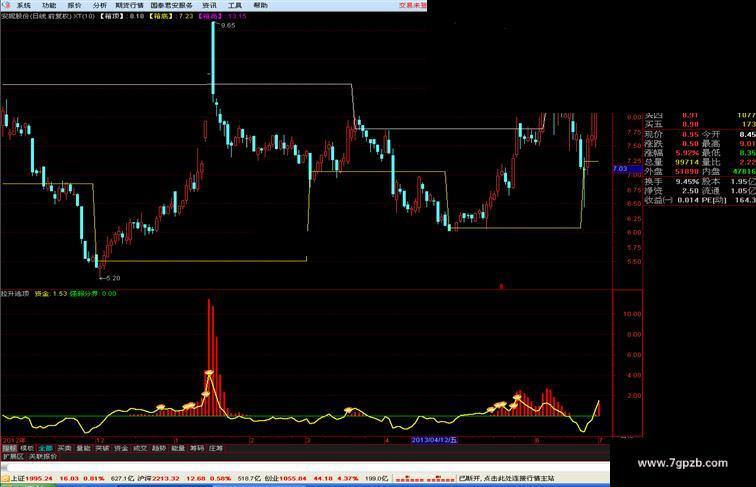Open the 工具 menu
The width and height of the screenshot is (756, 487).
tap(235, 5)
